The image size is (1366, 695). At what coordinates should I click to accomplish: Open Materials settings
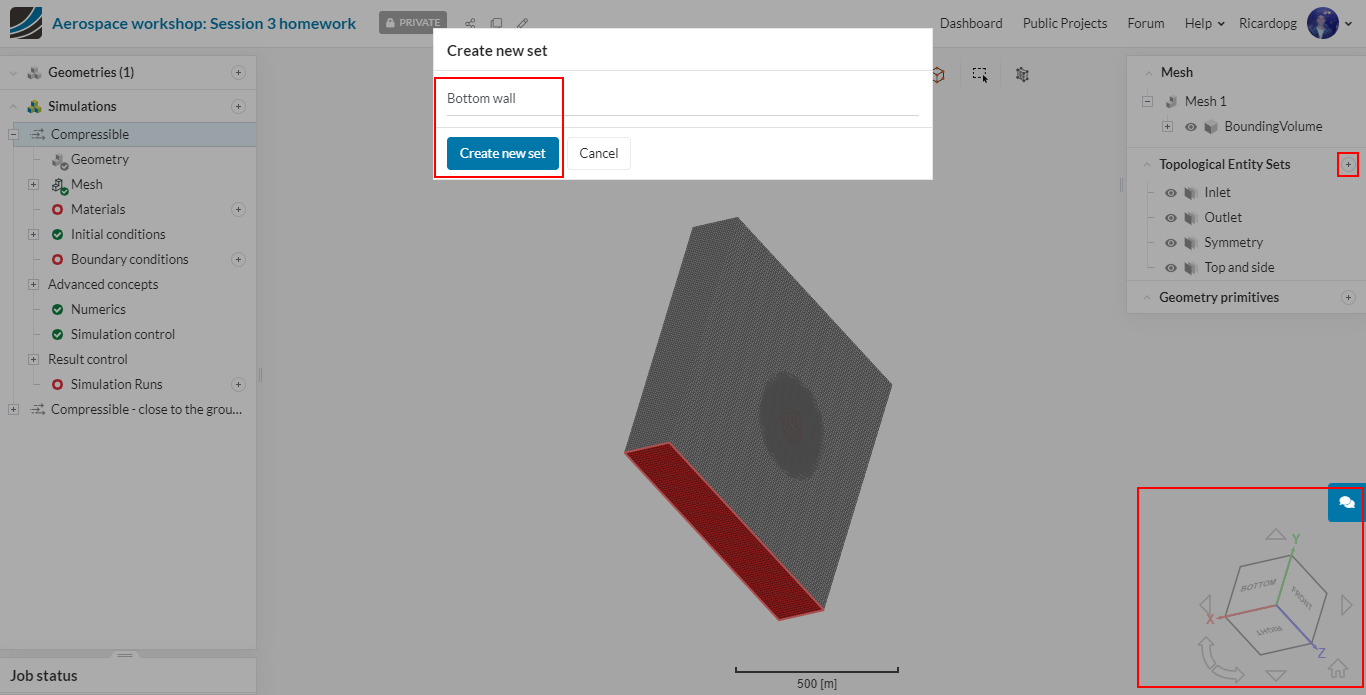coord(98,209)
